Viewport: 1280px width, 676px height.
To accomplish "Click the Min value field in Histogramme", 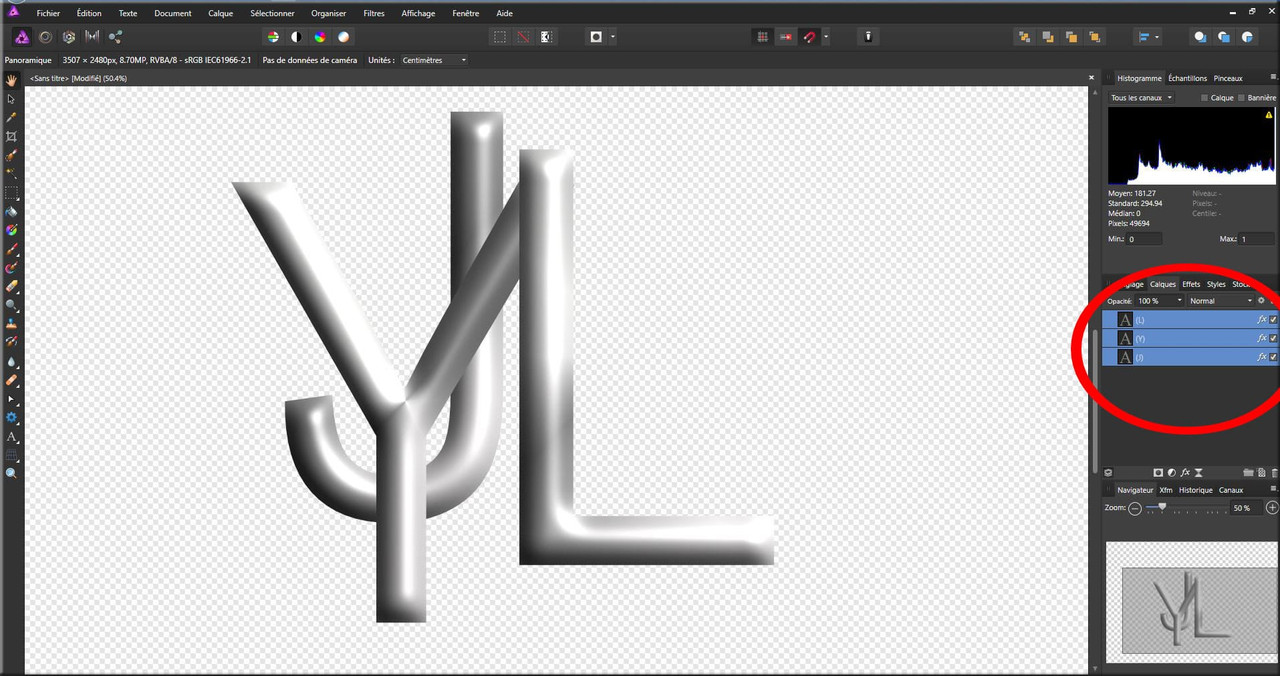I will [x=1144, y=239].
